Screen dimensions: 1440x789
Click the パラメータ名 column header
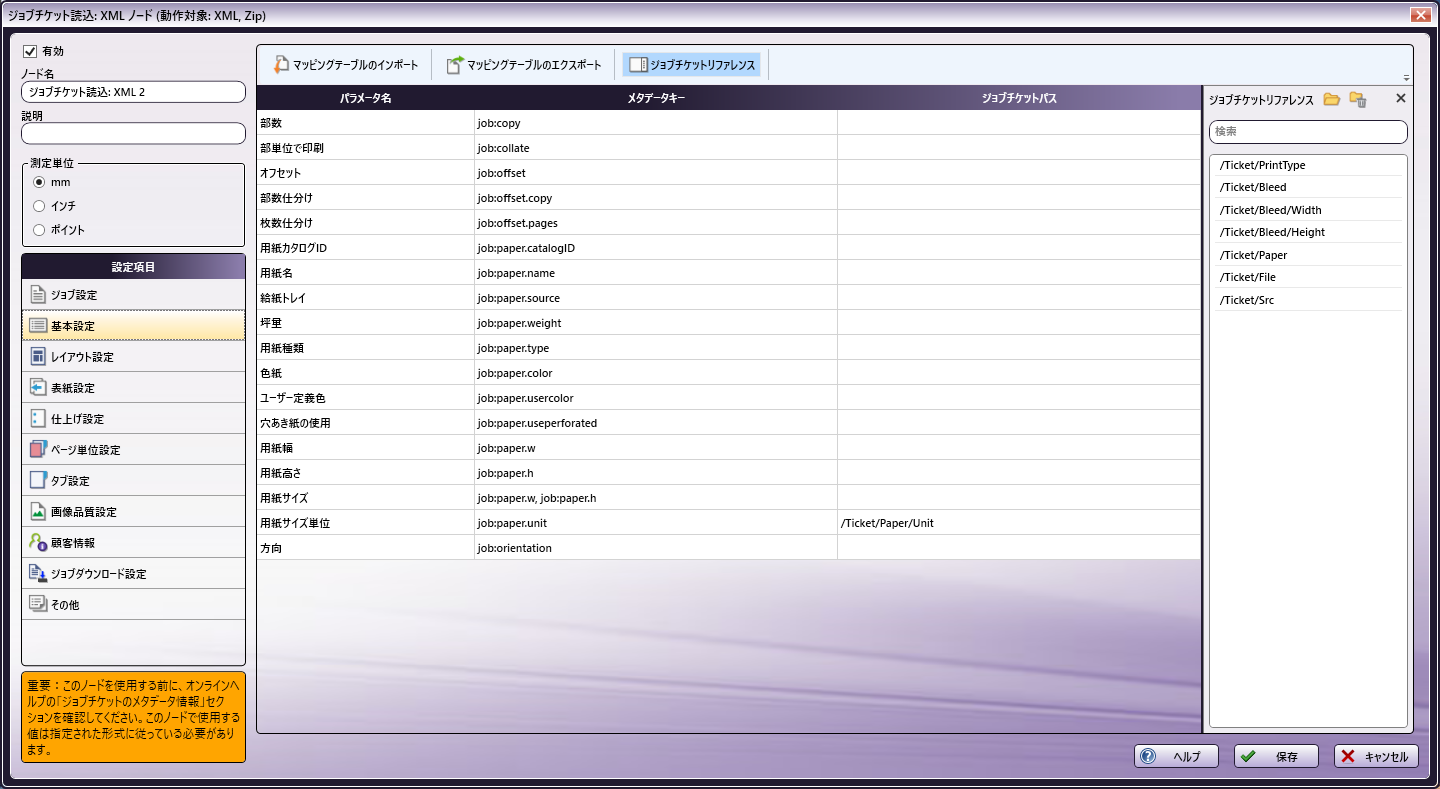(x=365, y=98)
